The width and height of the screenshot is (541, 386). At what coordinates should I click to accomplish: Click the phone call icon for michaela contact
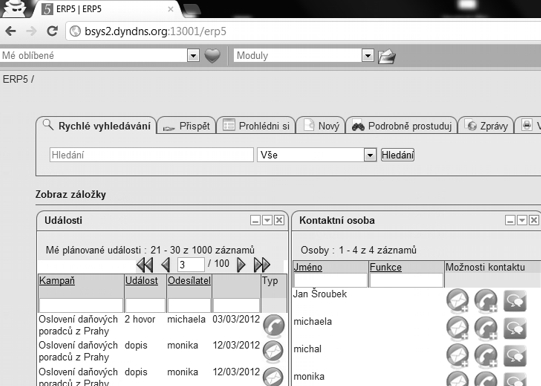pos(486,328)
